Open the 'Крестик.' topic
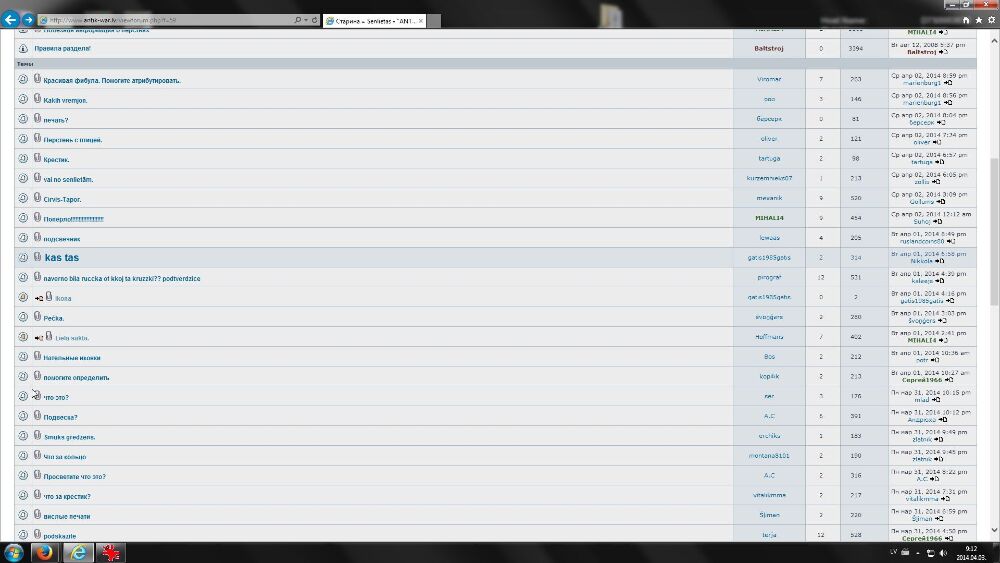The image size is (1000, 563). (x=56, y=160)
